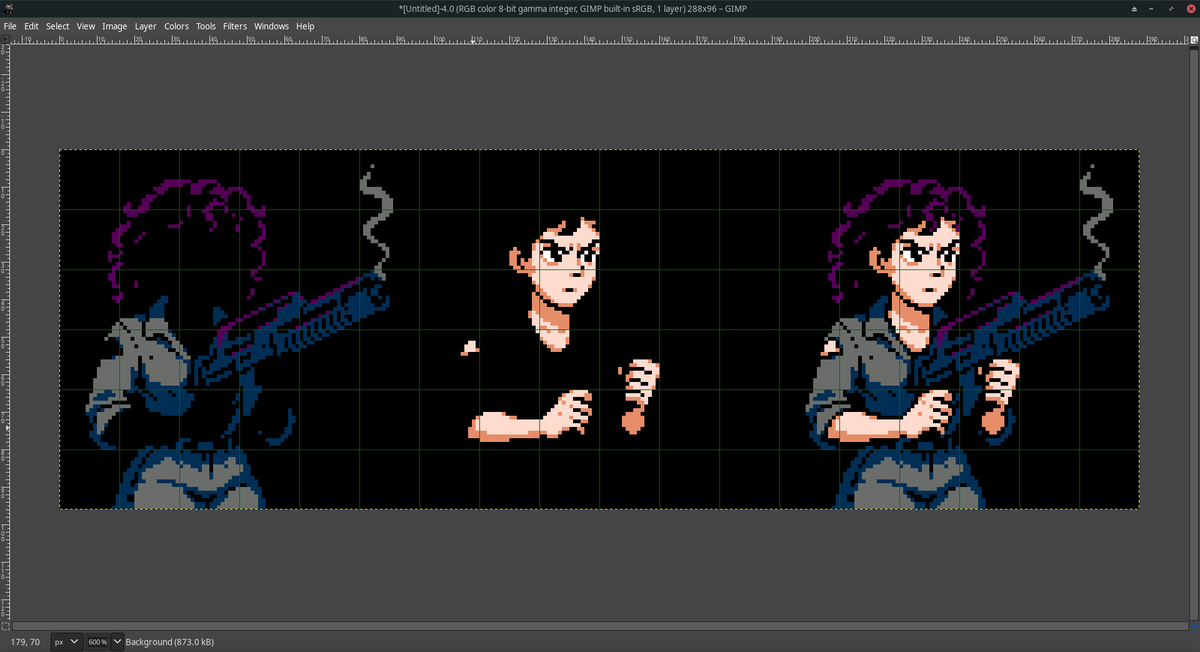Click the keep-above arrow icon in title bar
Viewport: 1200px width, 652px height.
tap(1134, 9)
